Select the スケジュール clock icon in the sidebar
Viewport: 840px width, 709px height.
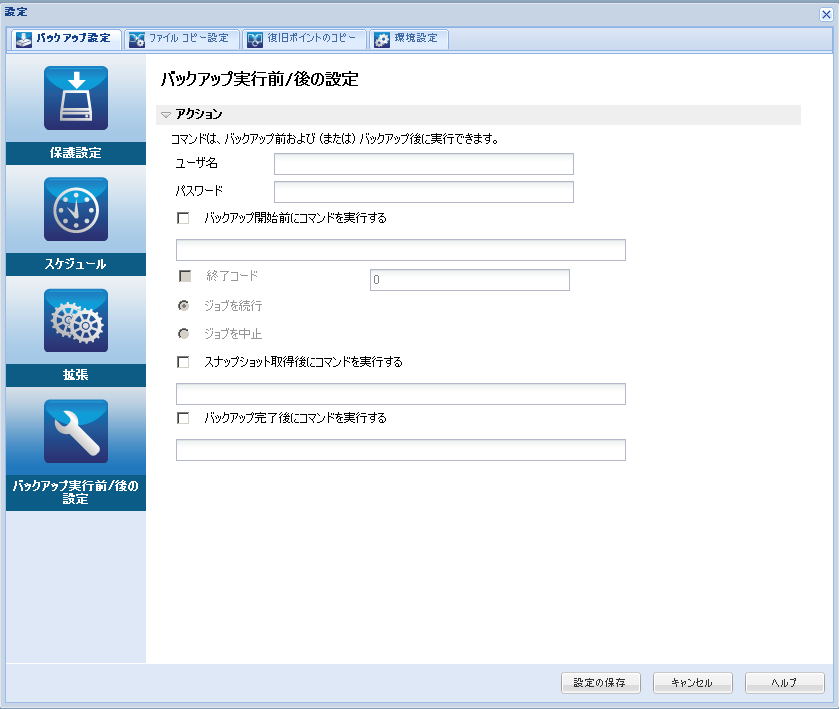click(75, 210)
